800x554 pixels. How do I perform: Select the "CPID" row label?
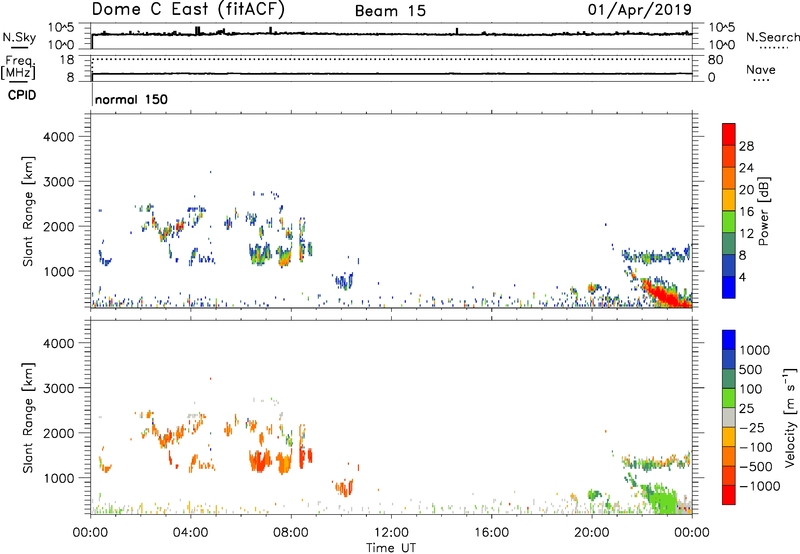[22, 95]
